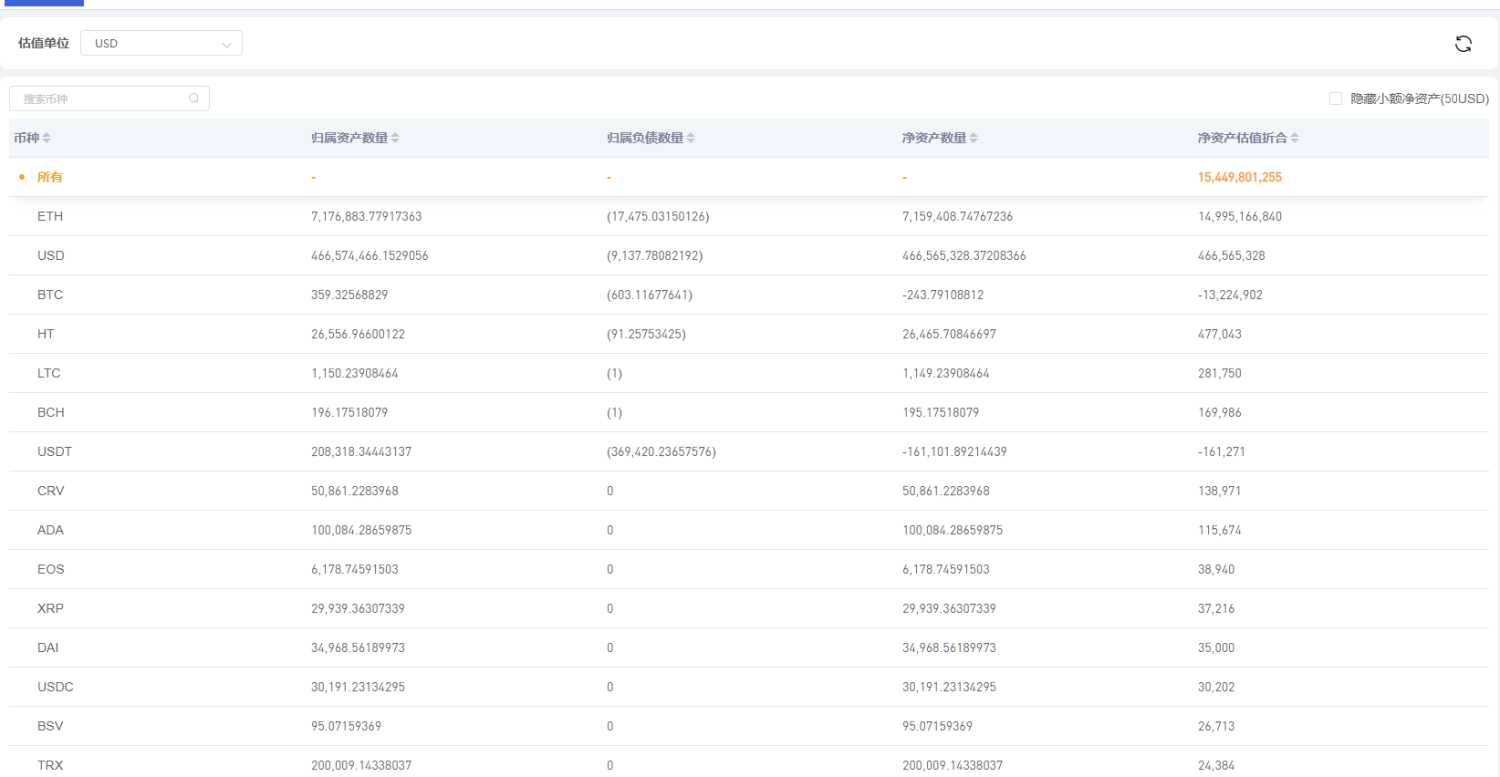Screen dimensions: 1500x777
Task: Click the USD currency row name
Action: [51, 255]
